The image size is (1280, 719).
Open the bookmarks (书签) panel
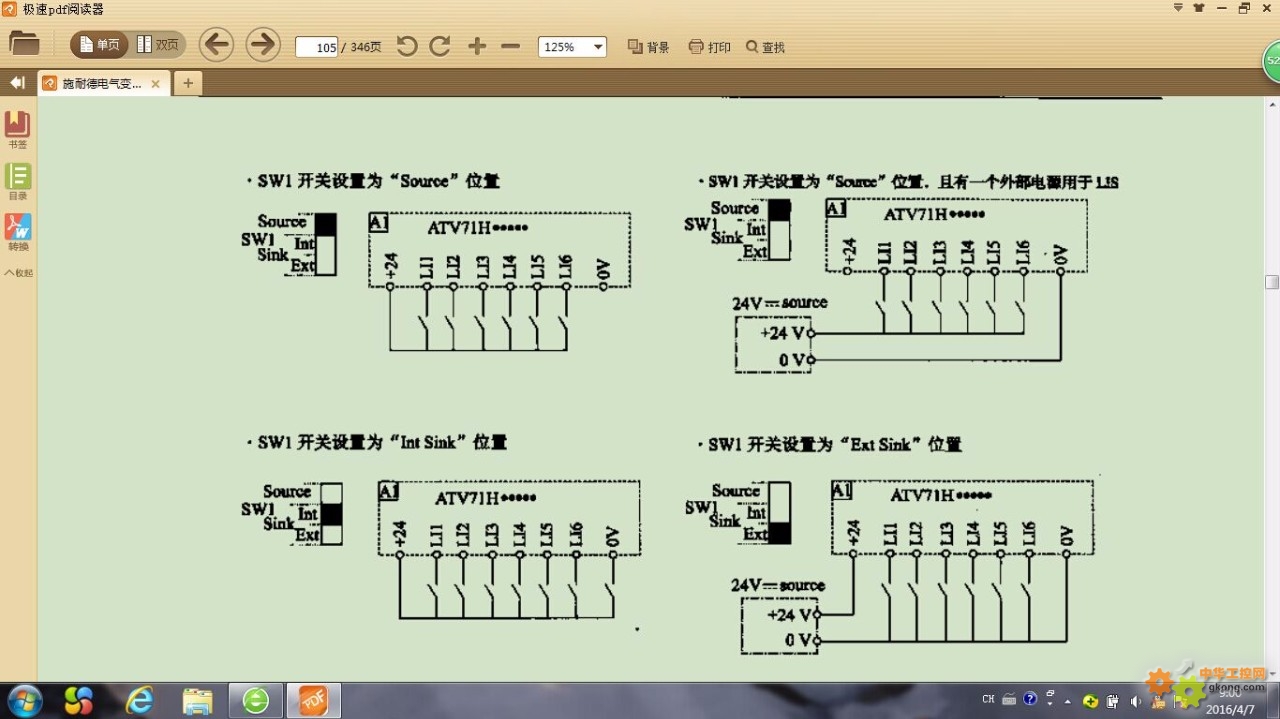[18, 130]
